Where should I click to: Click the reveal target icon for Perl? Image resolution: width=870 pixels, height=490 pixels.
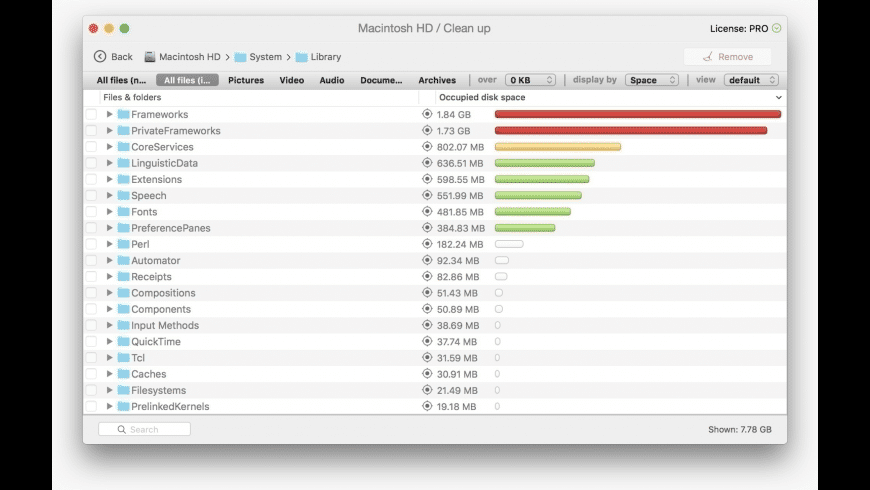click(427, 244)
